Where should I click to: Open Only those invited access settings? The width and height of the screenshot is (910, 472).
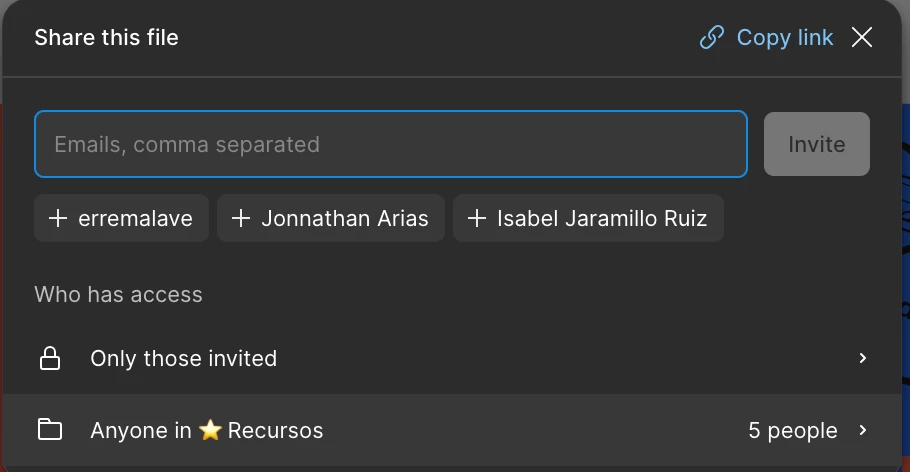[x=452, y=358]
